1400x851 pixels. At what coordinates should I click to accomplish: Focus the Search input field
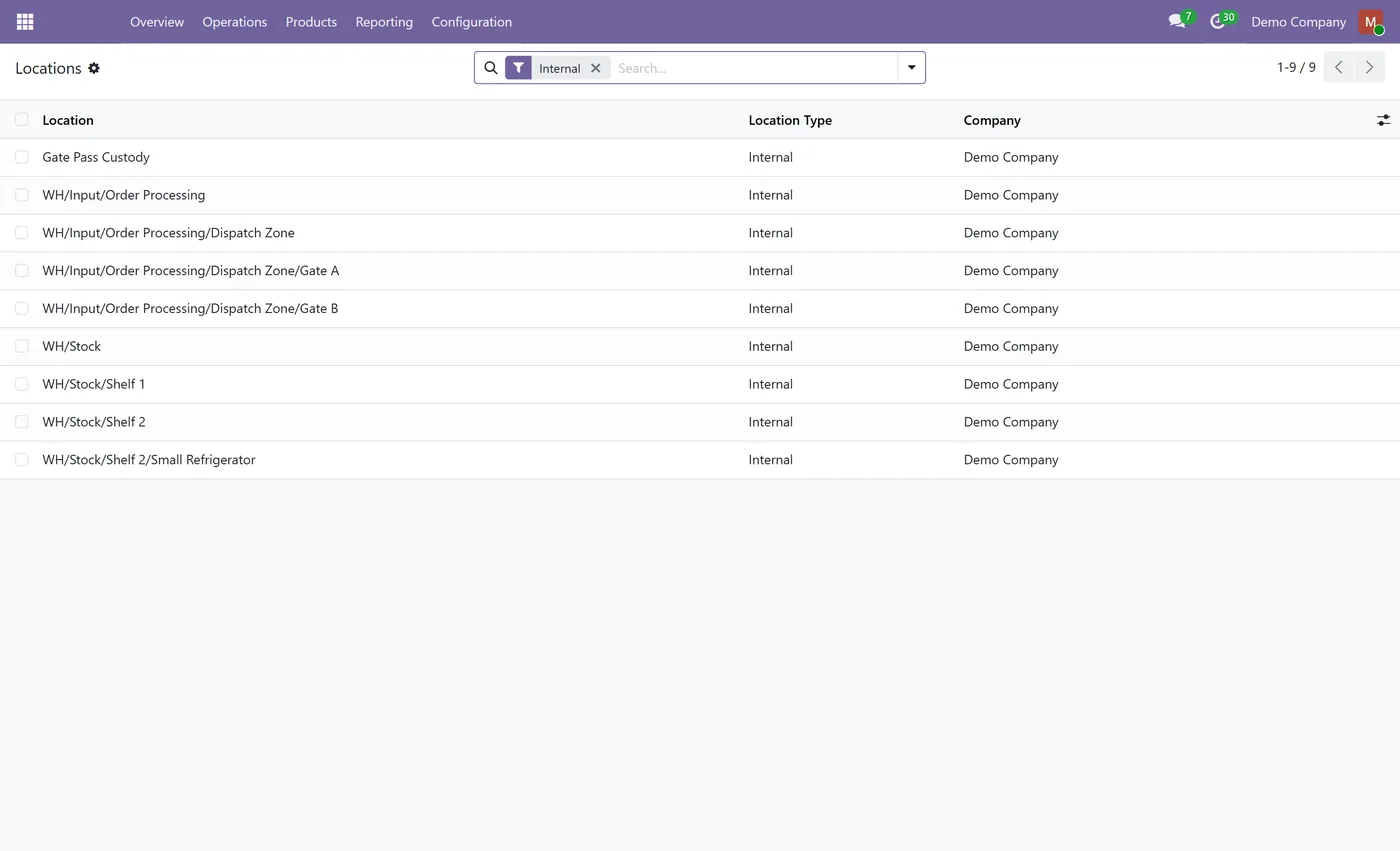click(755, 68)
